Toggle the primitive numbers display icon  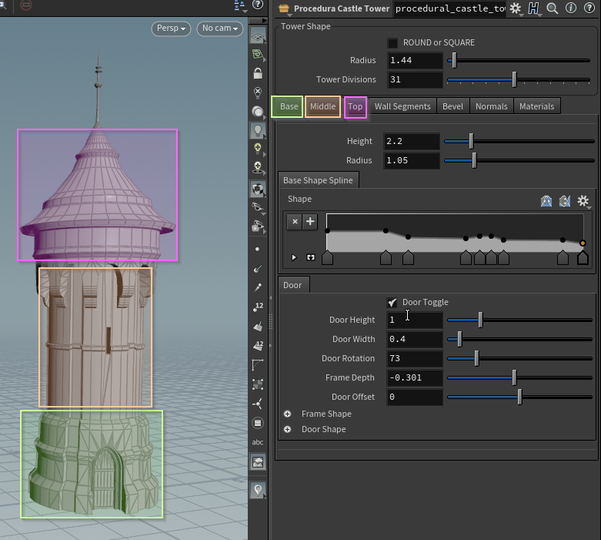[258, 346]
